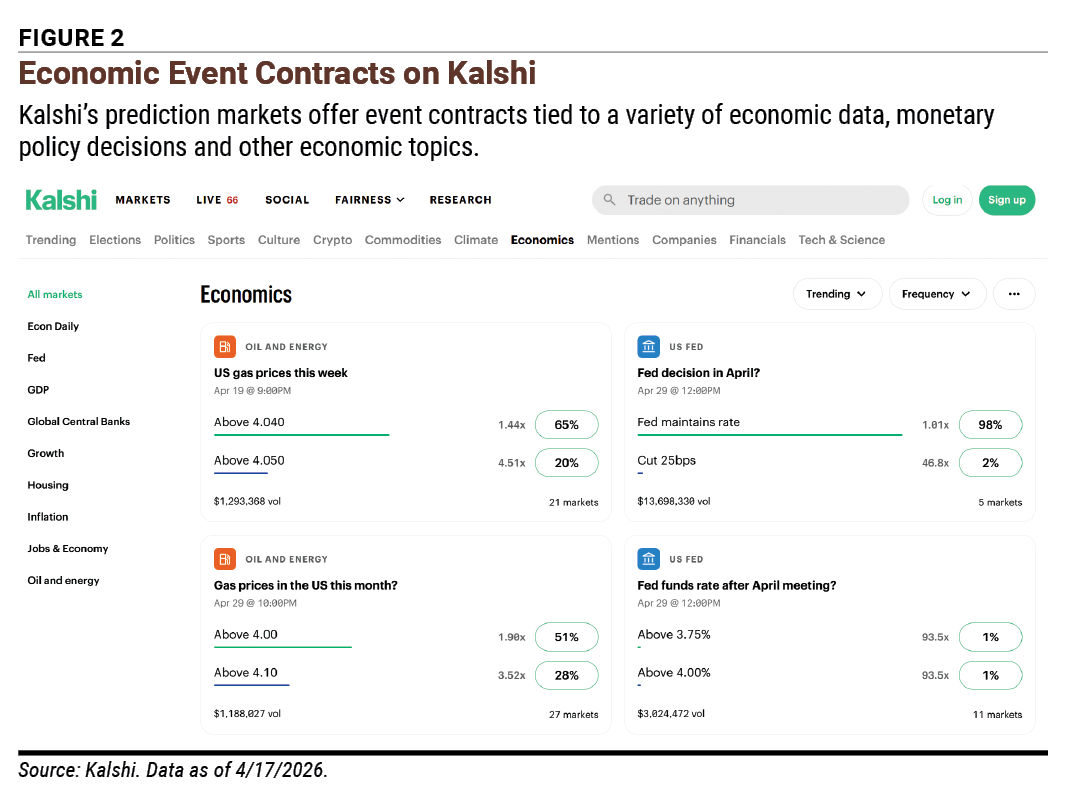
Task: Click the search magnifier icon
Action: pos(609,200)
